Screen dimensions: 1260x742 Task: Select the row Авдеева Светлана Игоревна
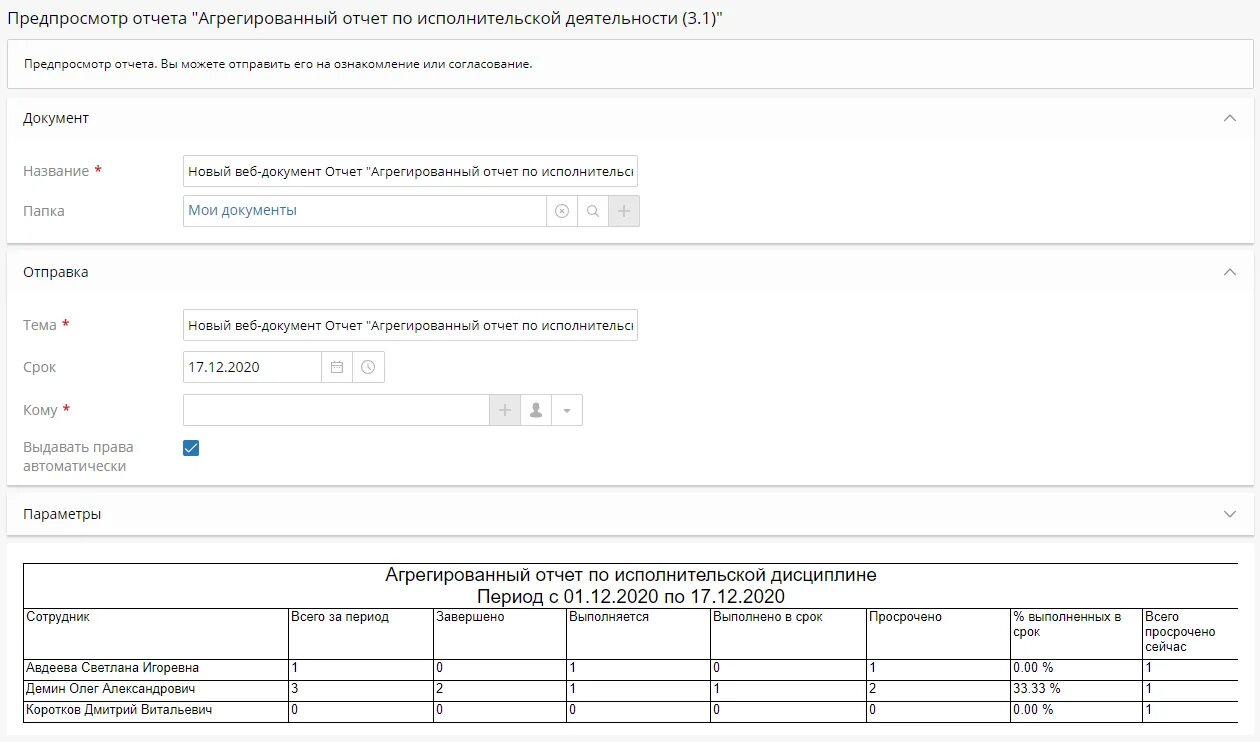coord(630,668)
